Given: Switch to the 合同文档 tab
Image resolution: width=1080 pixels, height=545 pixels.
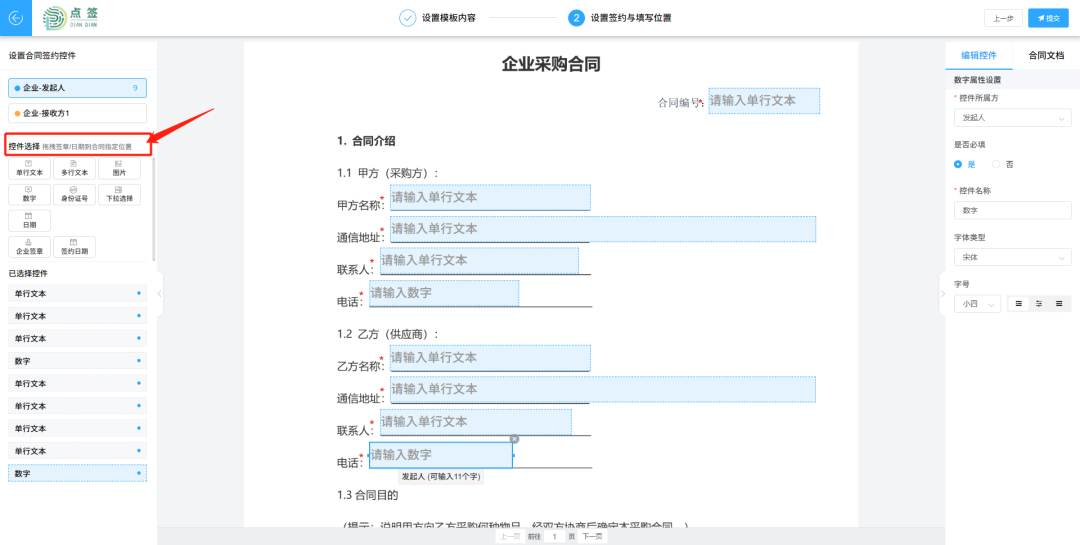Looking at the screenshot, I should pos(1046,55).
